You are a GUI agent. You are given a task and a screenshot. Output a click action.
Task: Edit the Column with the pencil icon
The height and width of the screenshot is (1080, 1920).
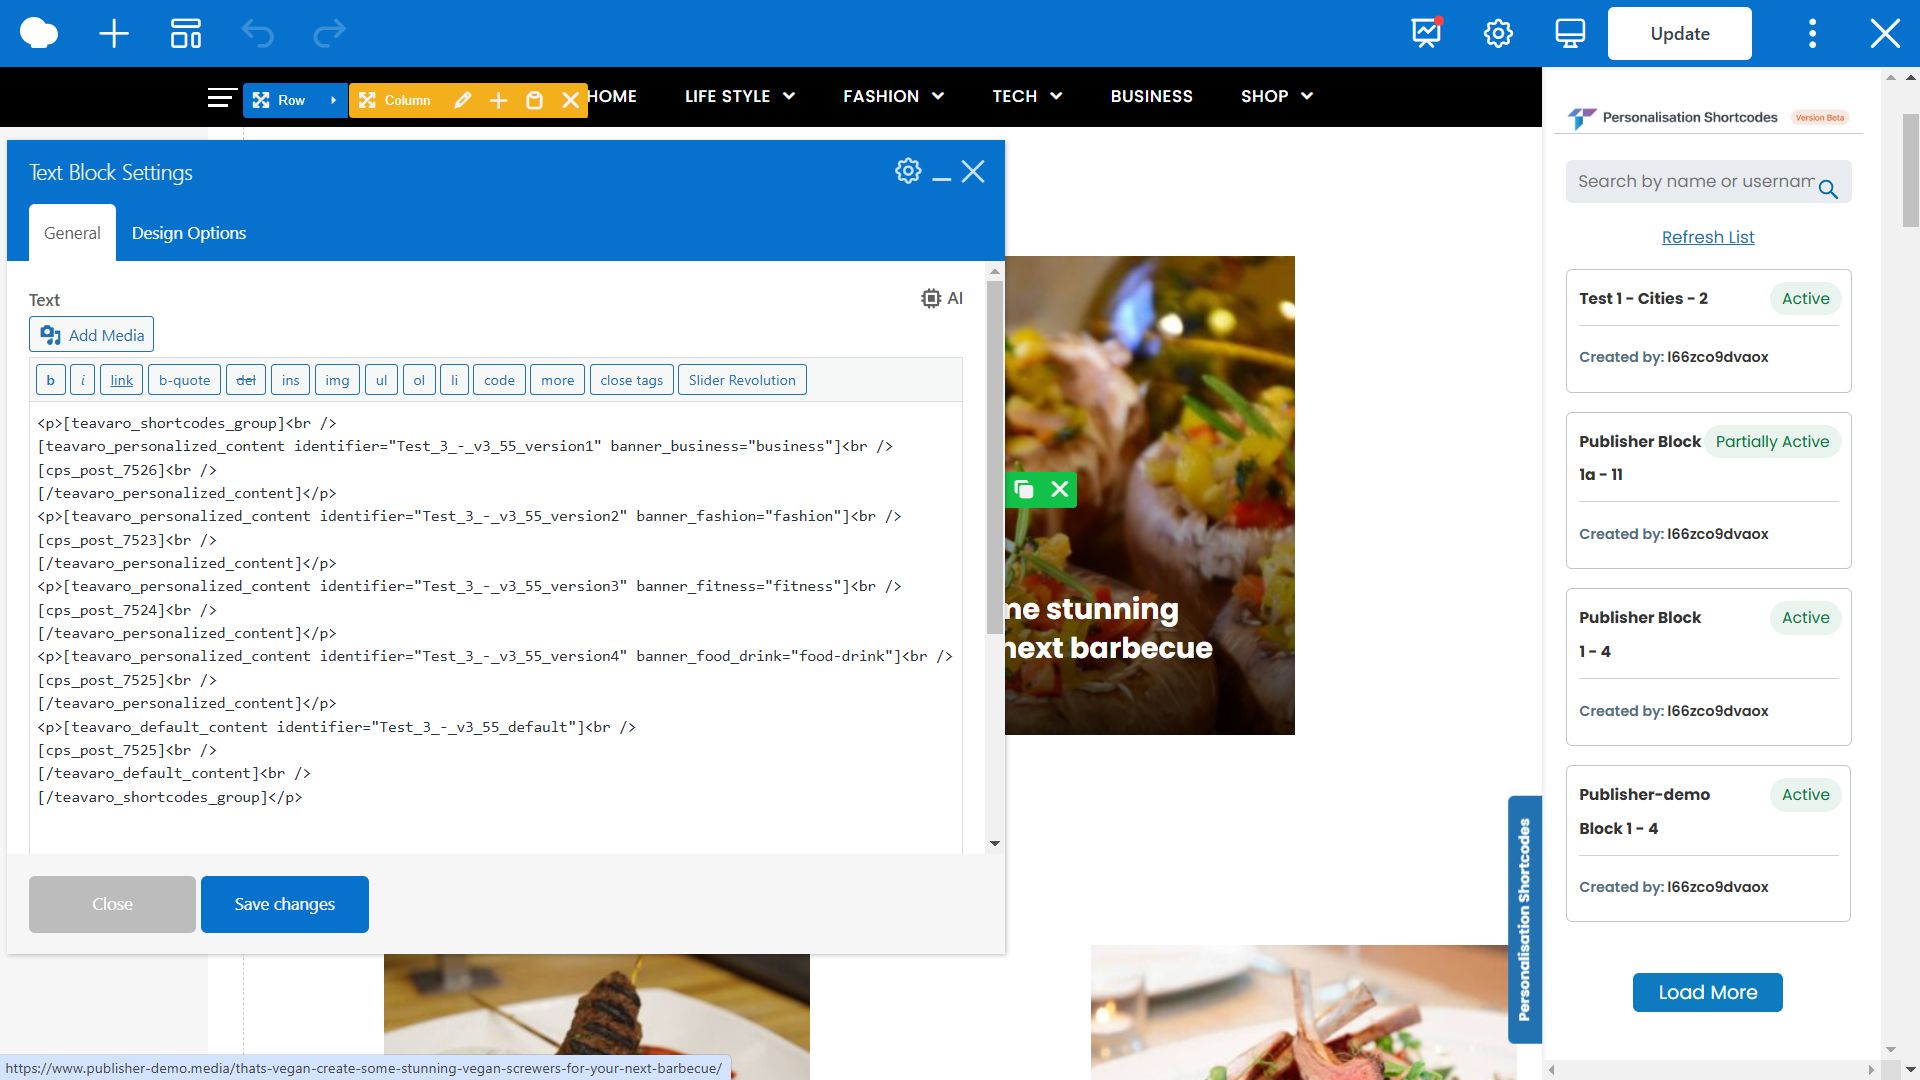click(x=463, y=100)
